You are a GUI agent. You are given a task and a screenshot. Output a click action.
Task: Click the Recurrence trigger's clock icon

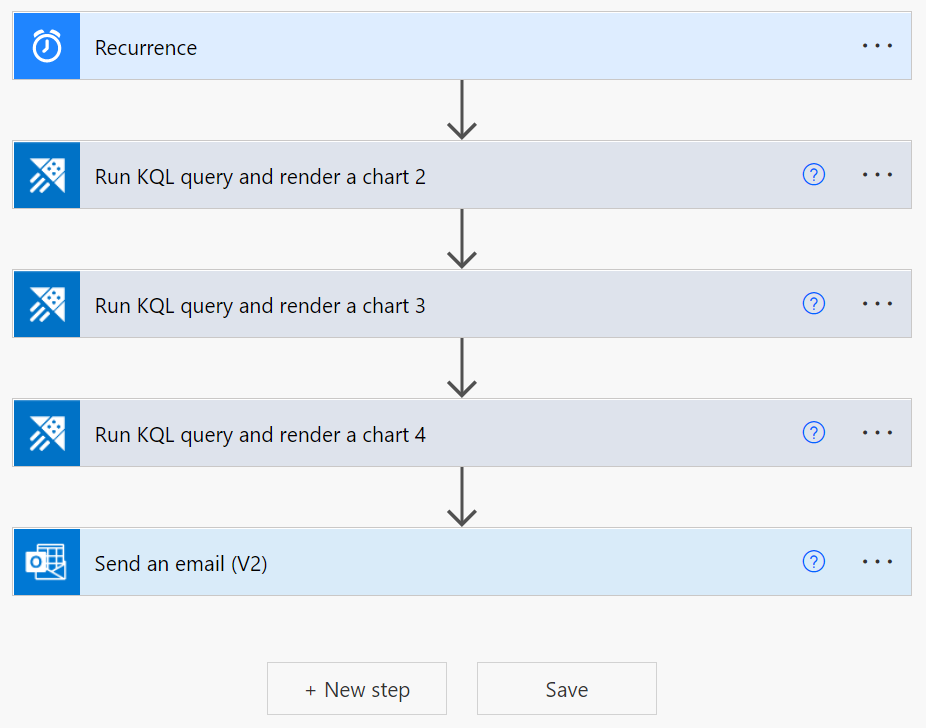(46, 45)
